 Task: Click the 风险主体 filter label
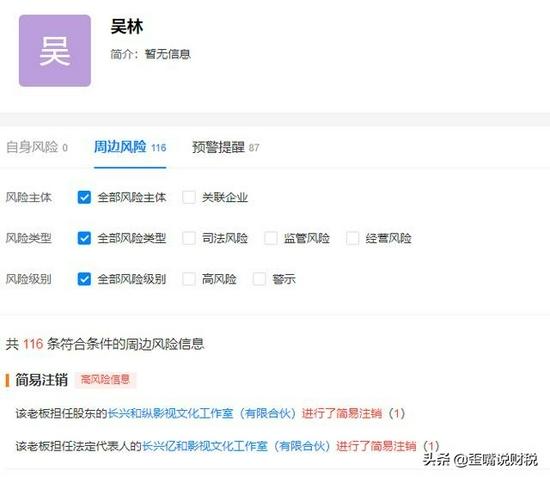point(29,197)
